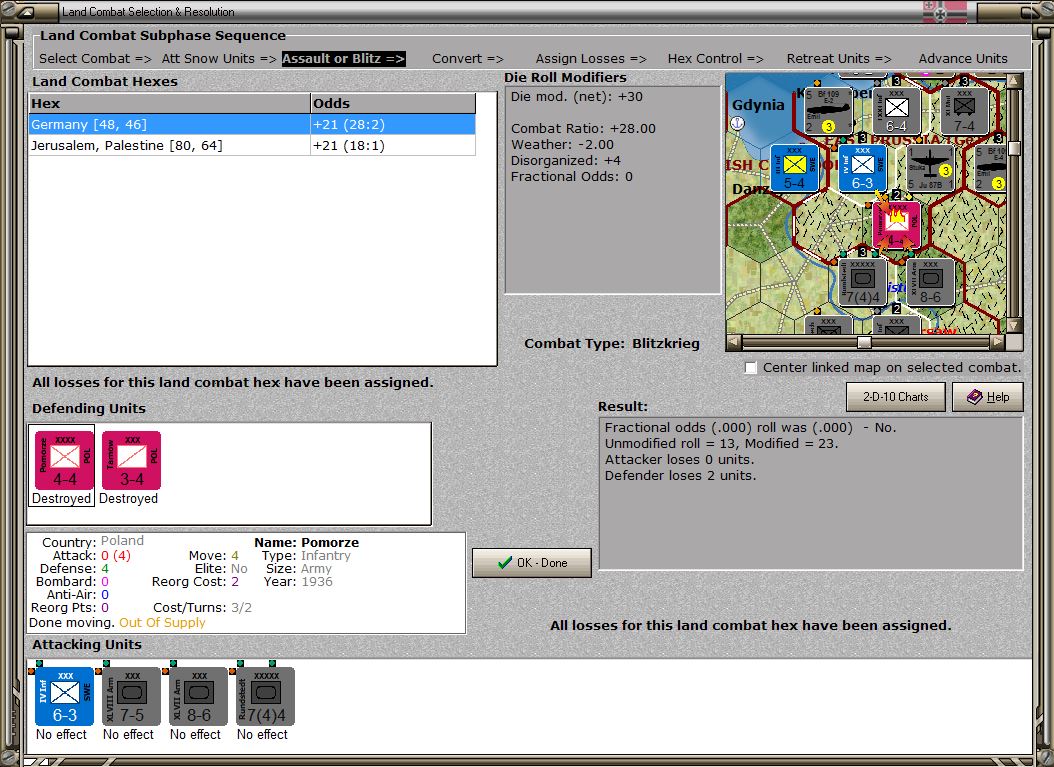Click the map vertical scrollbar thumb

click(1014, 149)
